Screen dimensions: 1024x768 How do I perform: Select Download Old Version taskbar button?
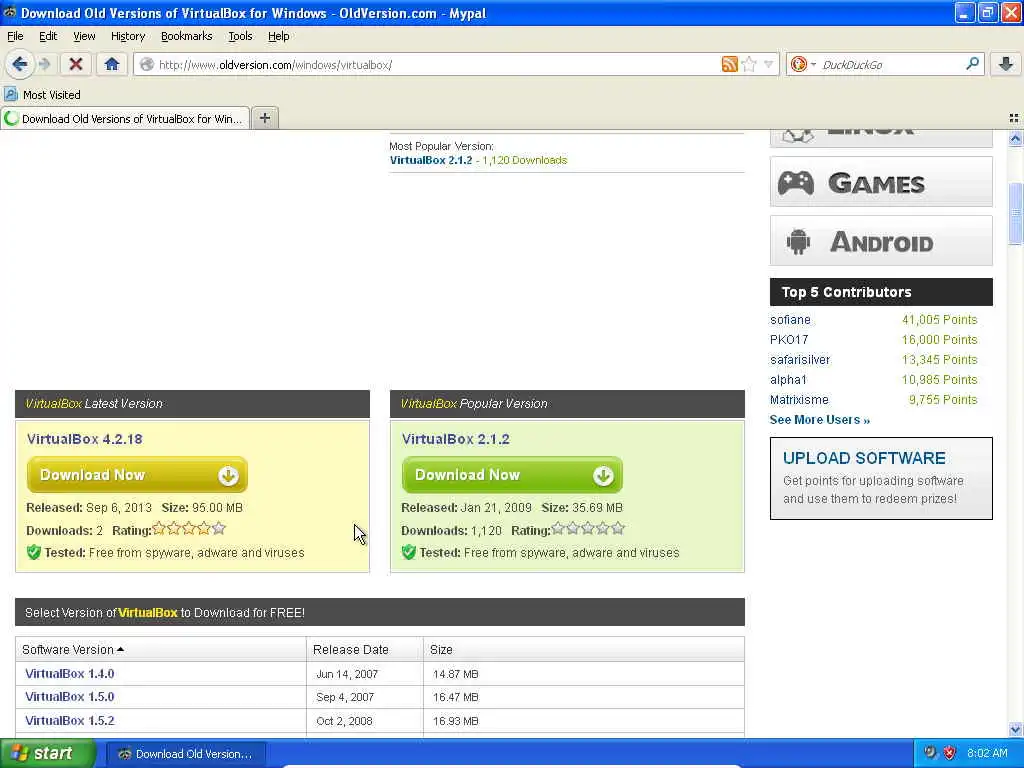185,754
